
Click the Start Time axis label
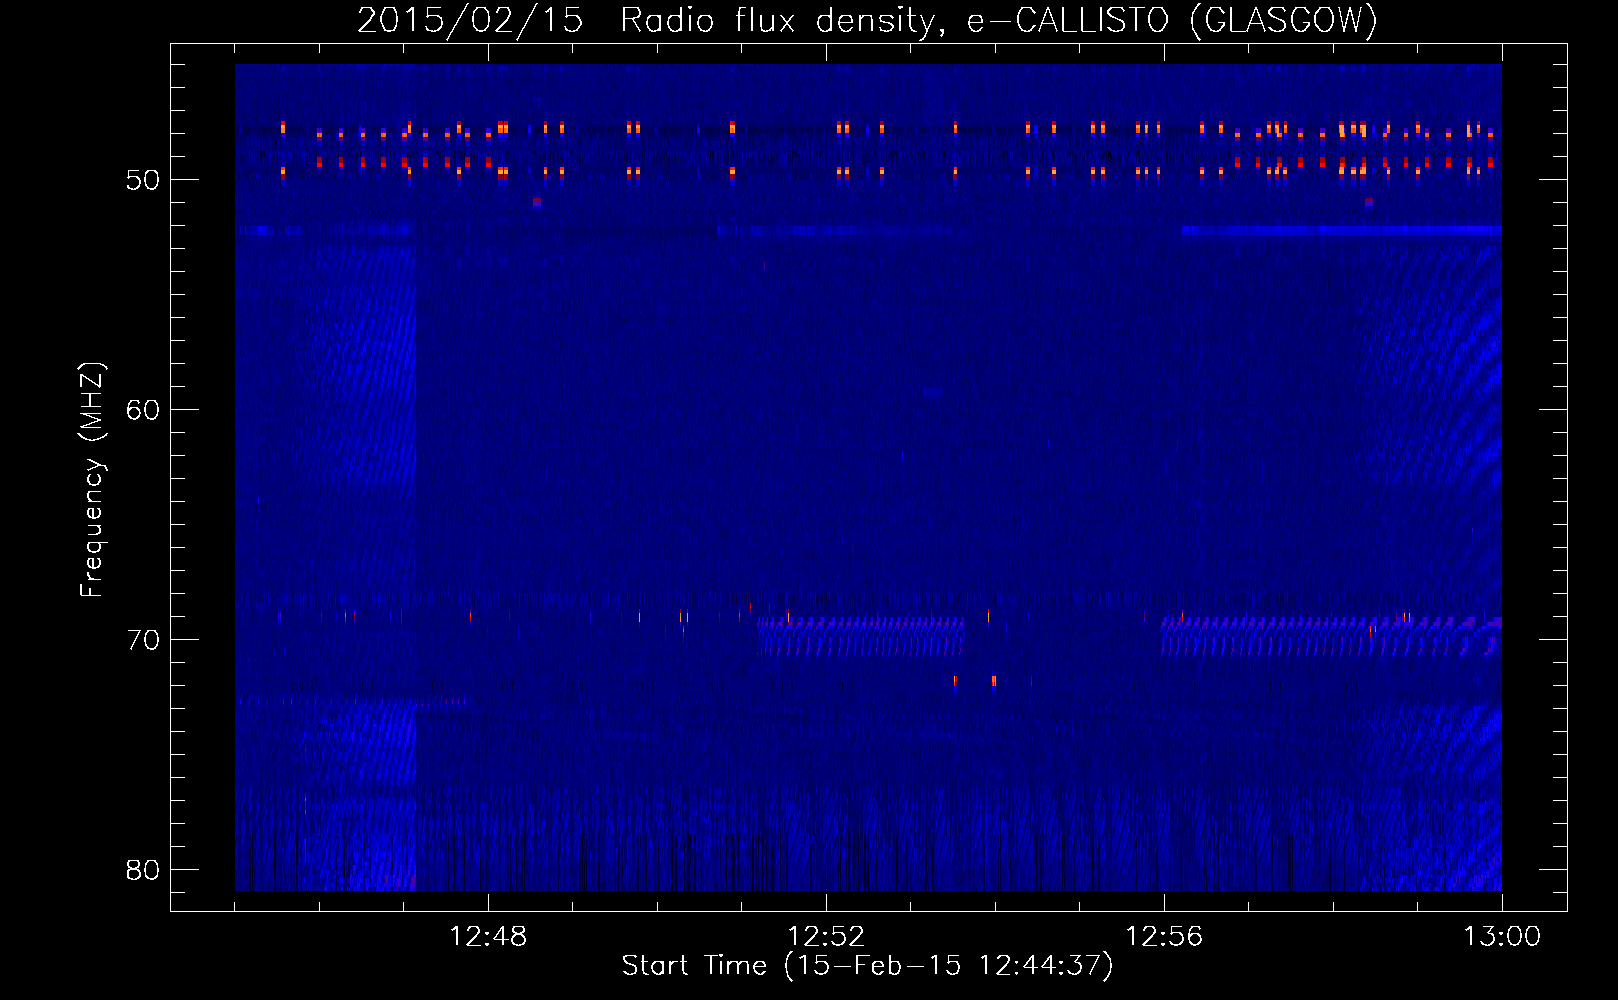tap(867, 966)
